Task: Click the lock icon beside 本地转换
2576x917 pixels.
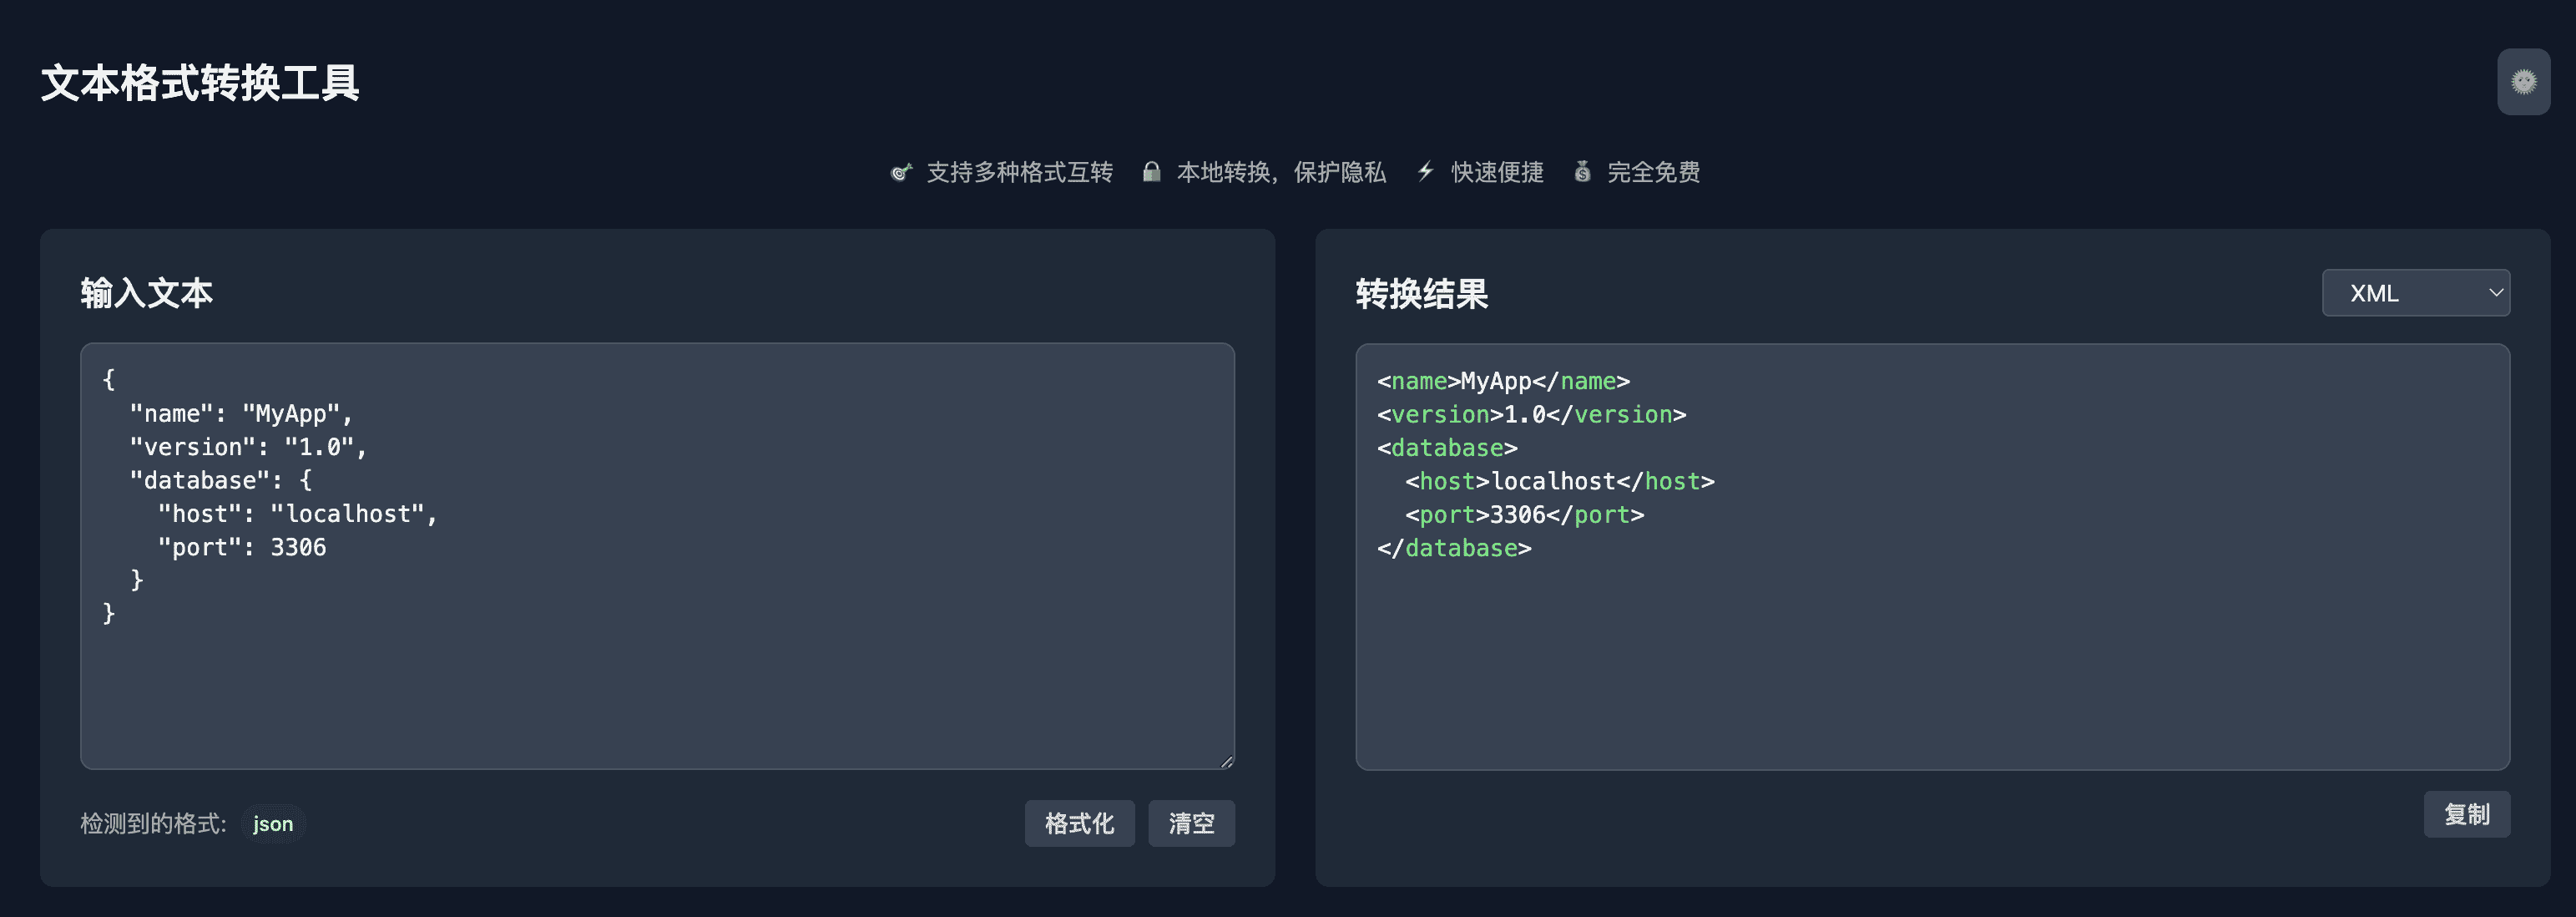Action: (1151, 172)
